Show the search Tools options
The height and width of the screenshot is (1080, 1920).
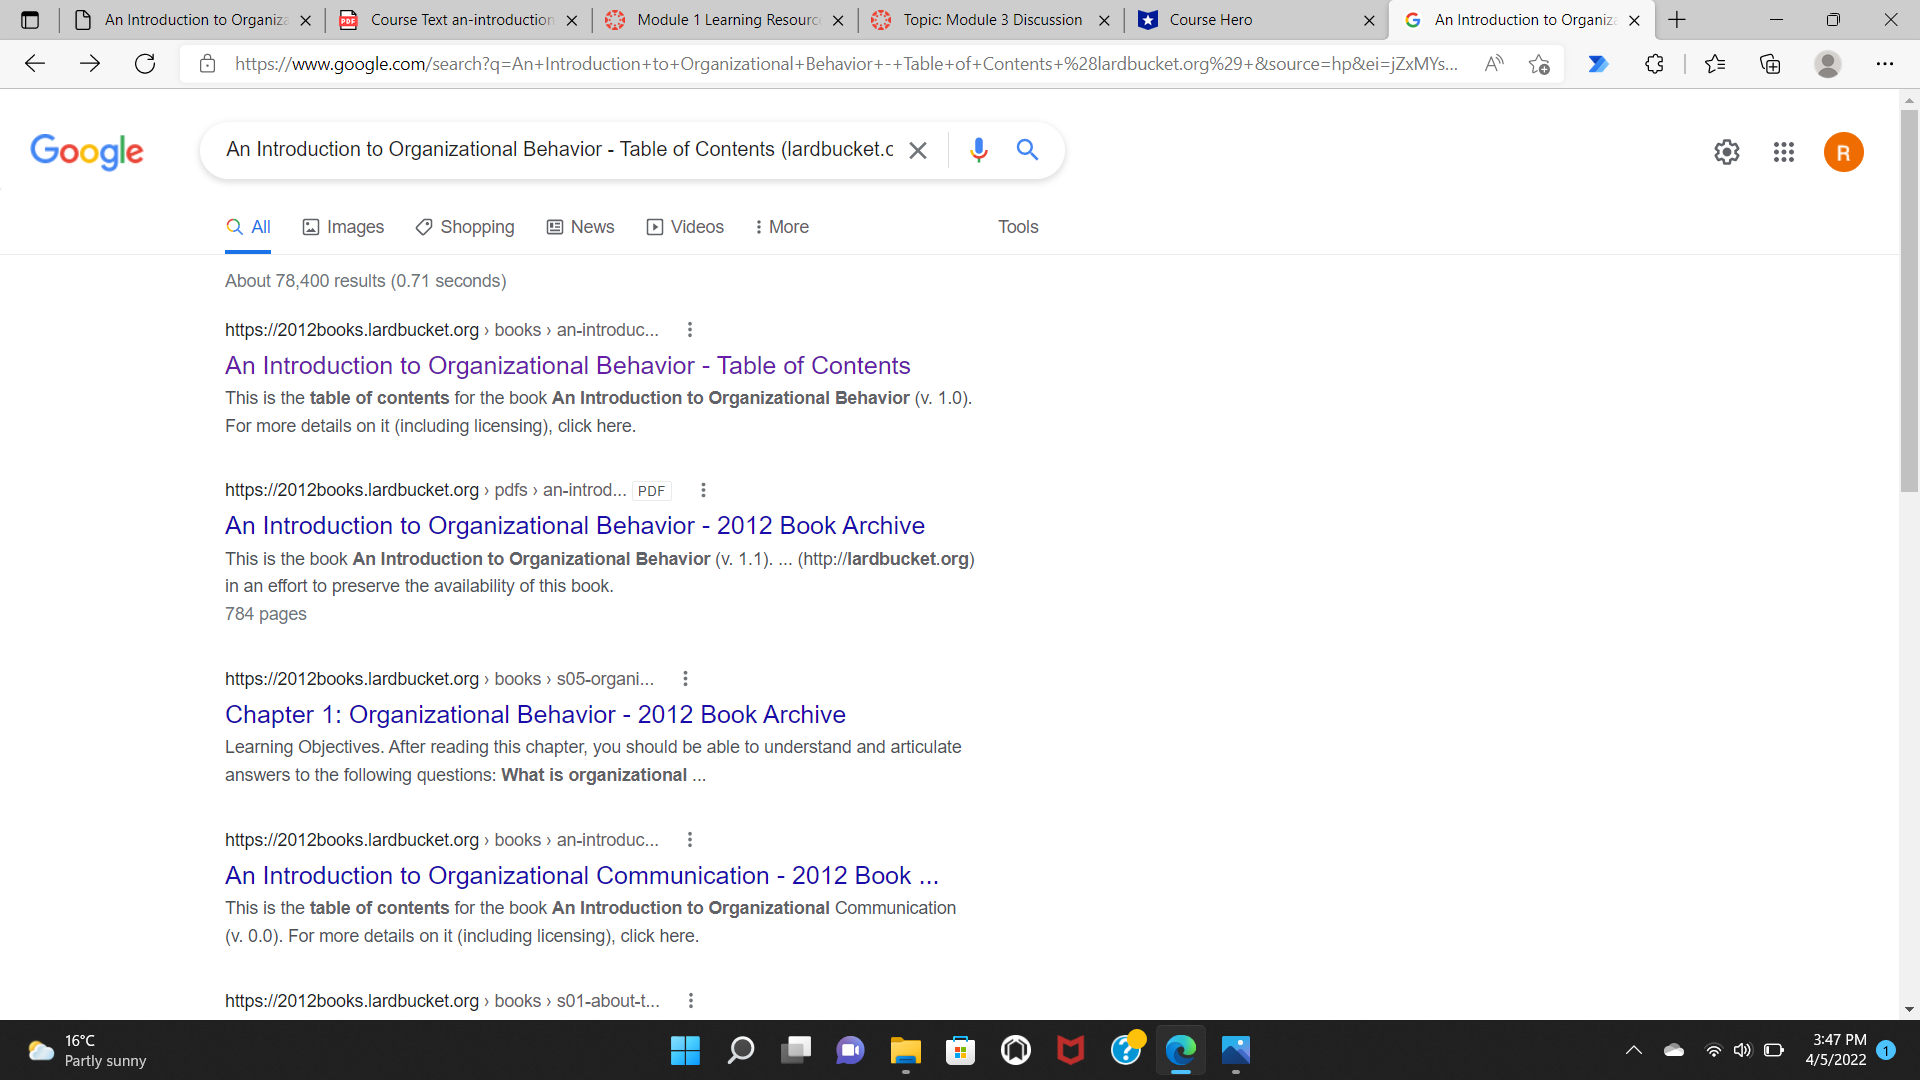pyautogui.click(x=1018, y=227)
